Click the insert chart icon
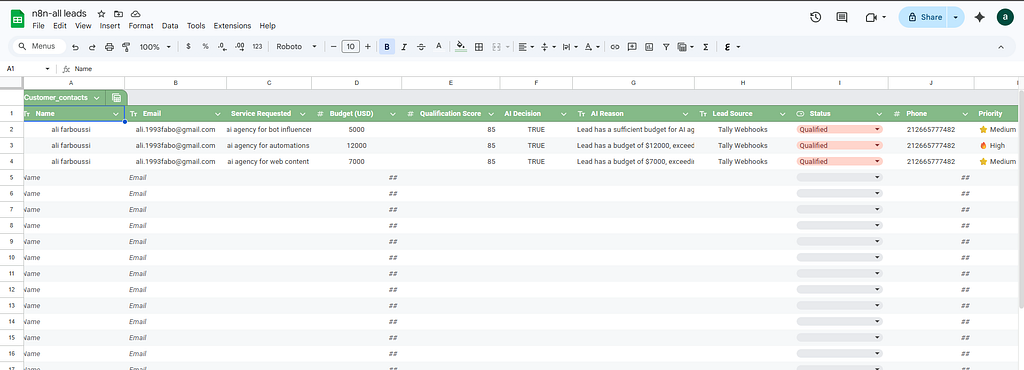Screen dimensions: 1024x370 (648, 47)
